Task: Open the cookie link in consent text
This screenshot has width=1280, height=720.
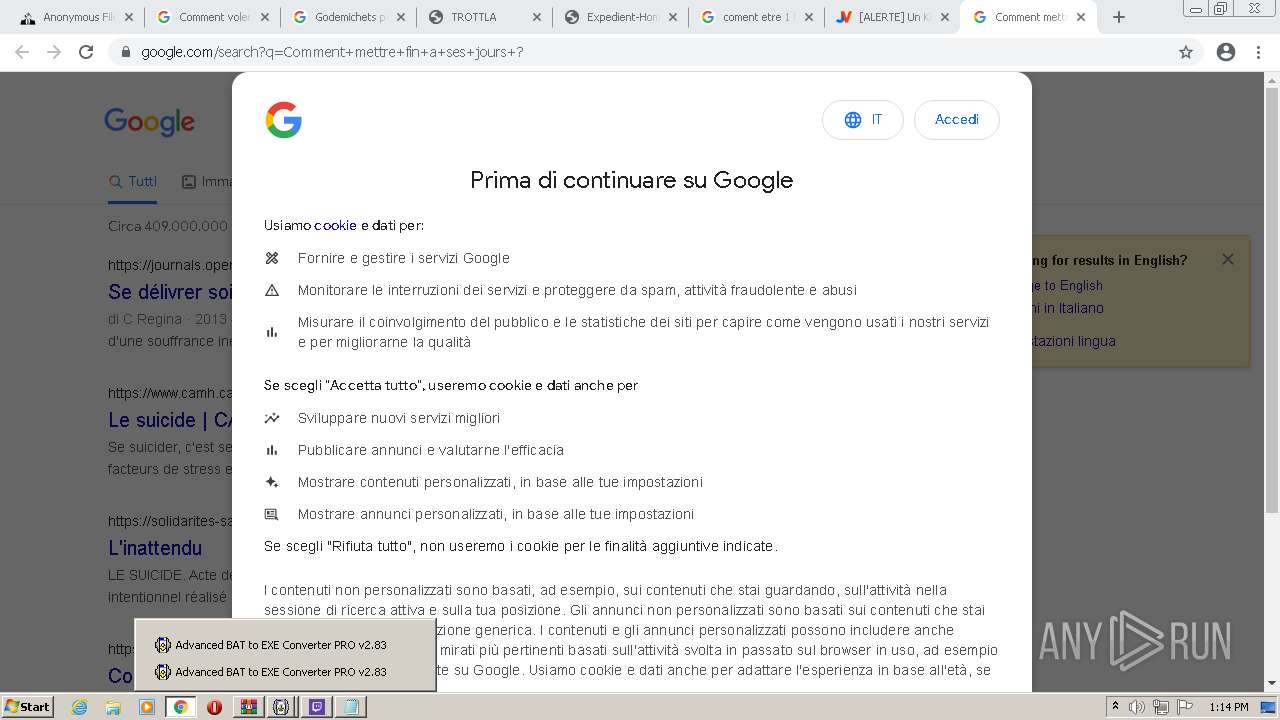Action: coord(335,226)
